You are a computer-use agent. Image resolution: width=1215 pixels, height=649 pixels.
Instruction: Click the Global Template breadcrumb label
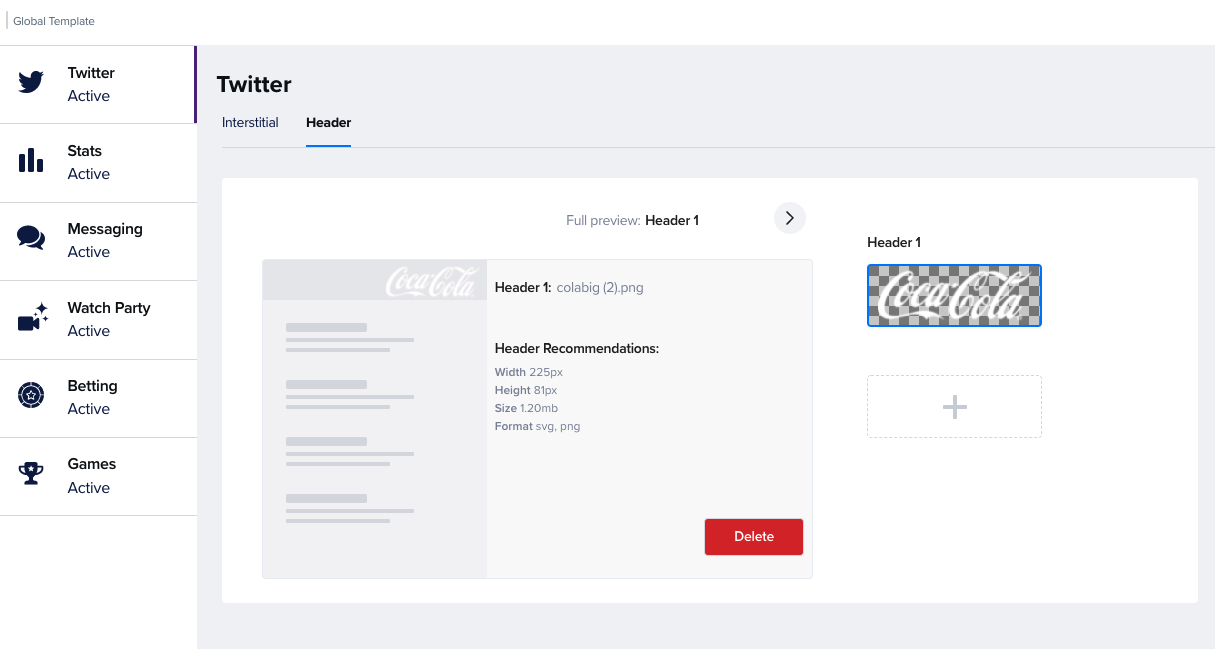coord(54,21)
